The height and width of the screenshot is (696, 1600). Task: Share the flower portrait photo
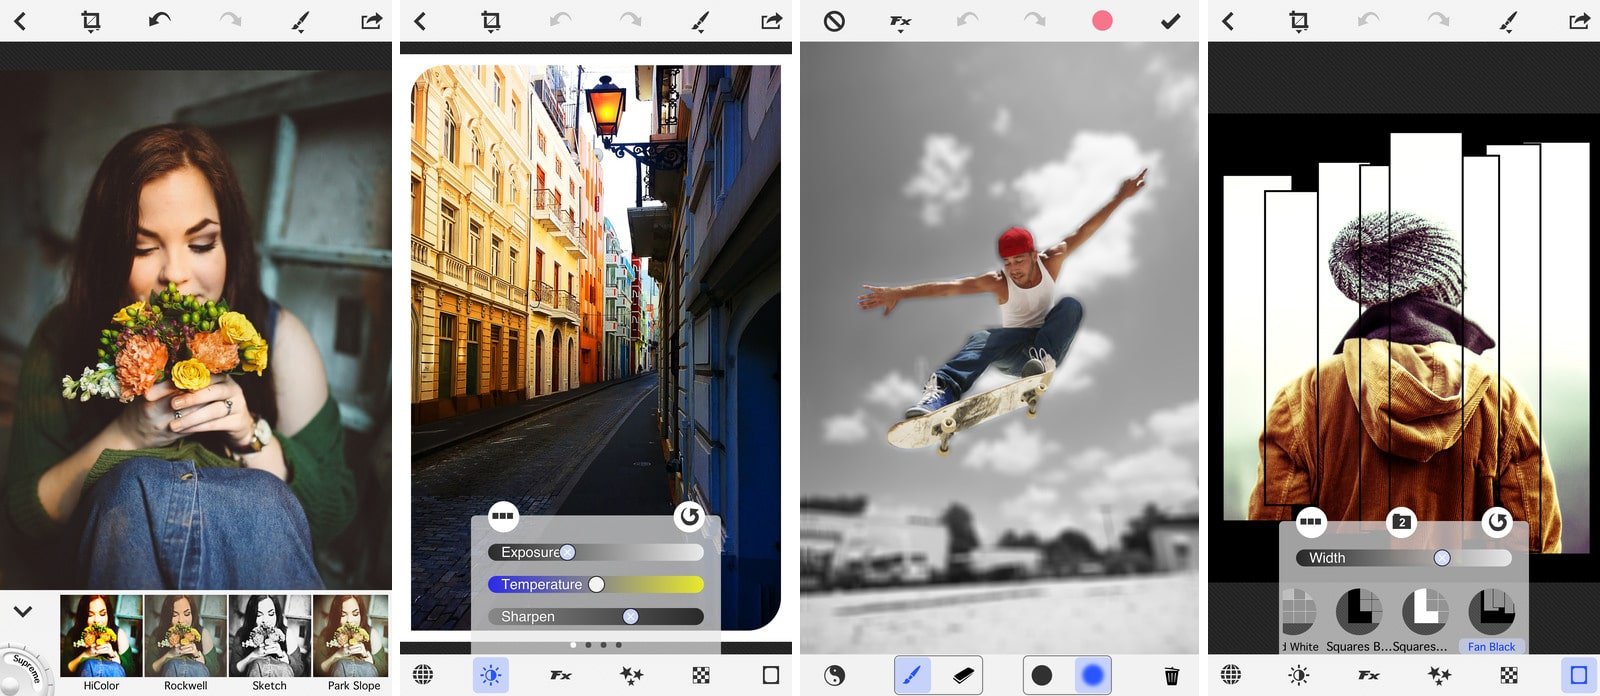[x=371, y=20]
